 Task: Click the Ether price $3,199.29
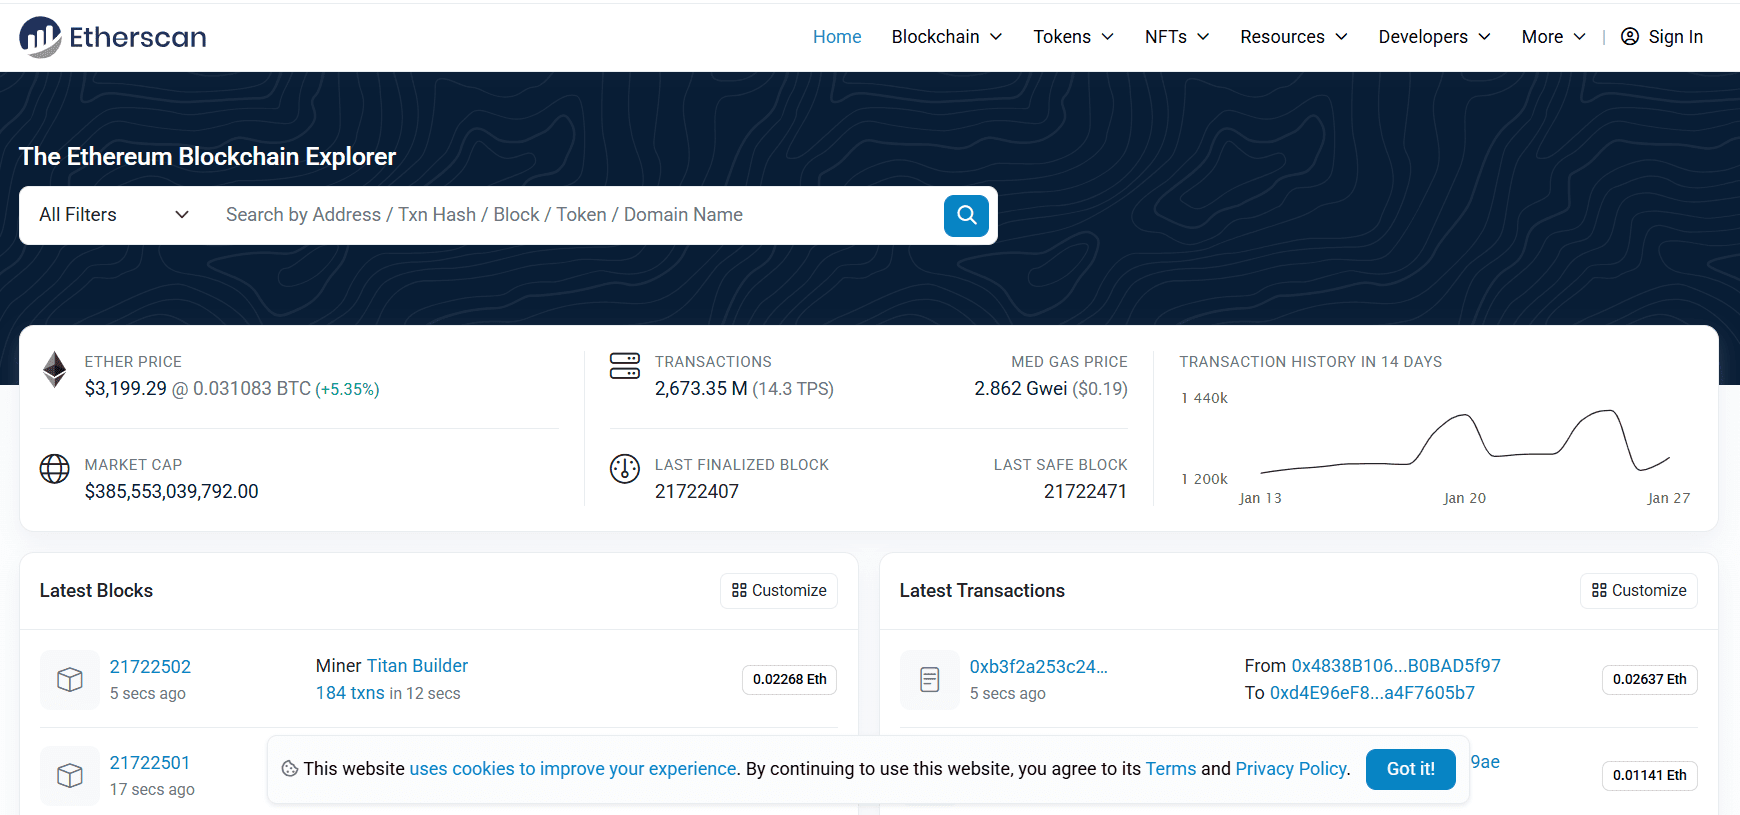[126, 389]
